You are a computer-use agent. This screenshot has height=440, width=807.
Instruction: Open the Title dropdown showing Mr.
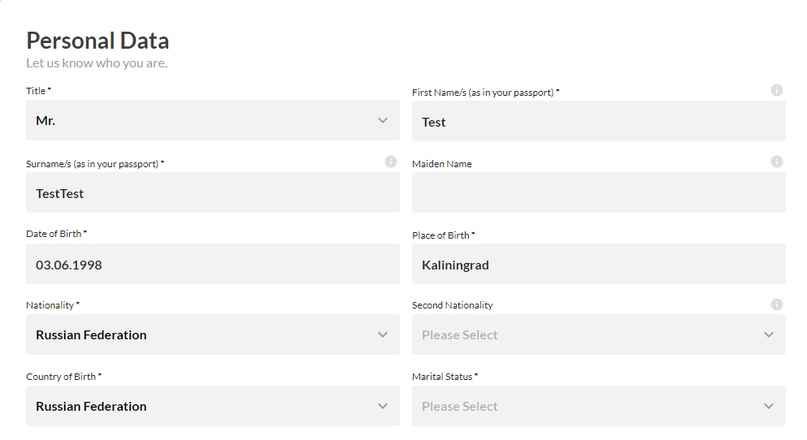coord(213,120)
